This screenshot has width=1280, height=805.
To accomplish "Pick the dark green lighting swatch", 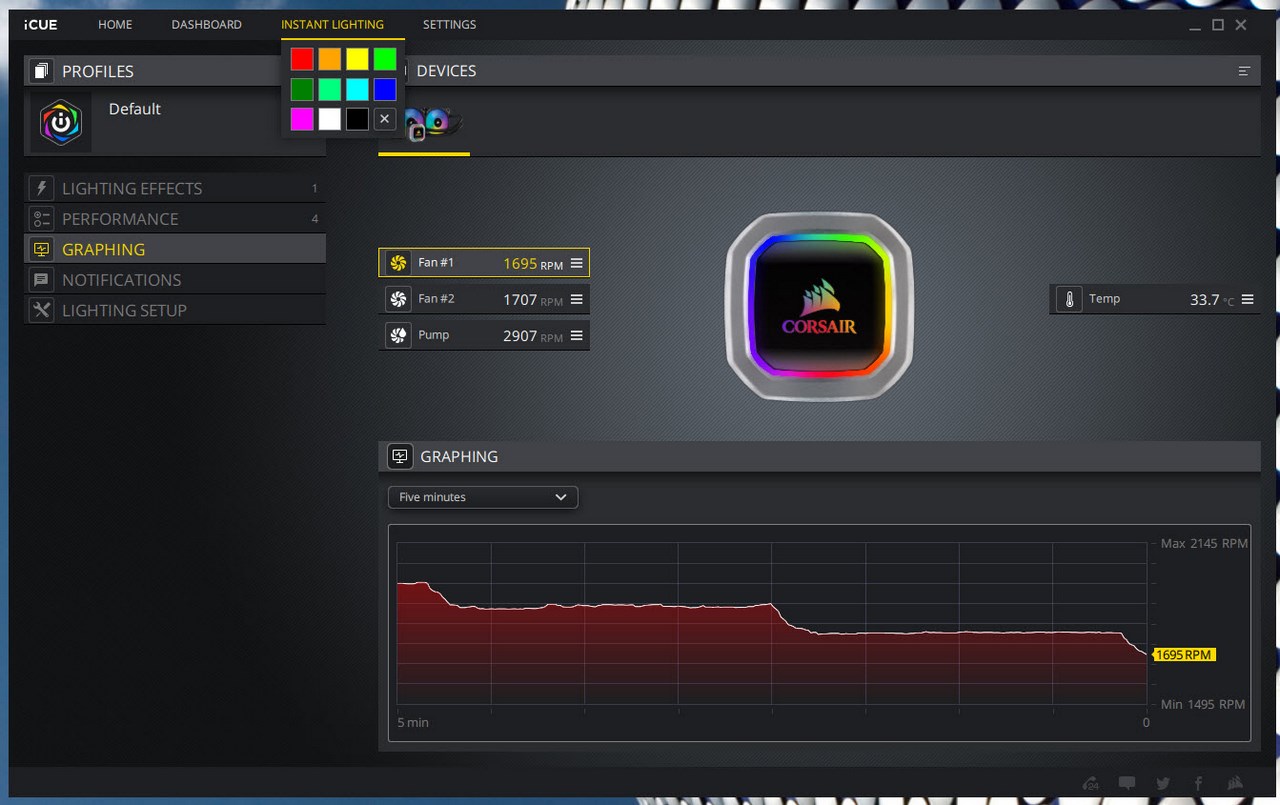I will pyautogui.click(x=302, y=90).
